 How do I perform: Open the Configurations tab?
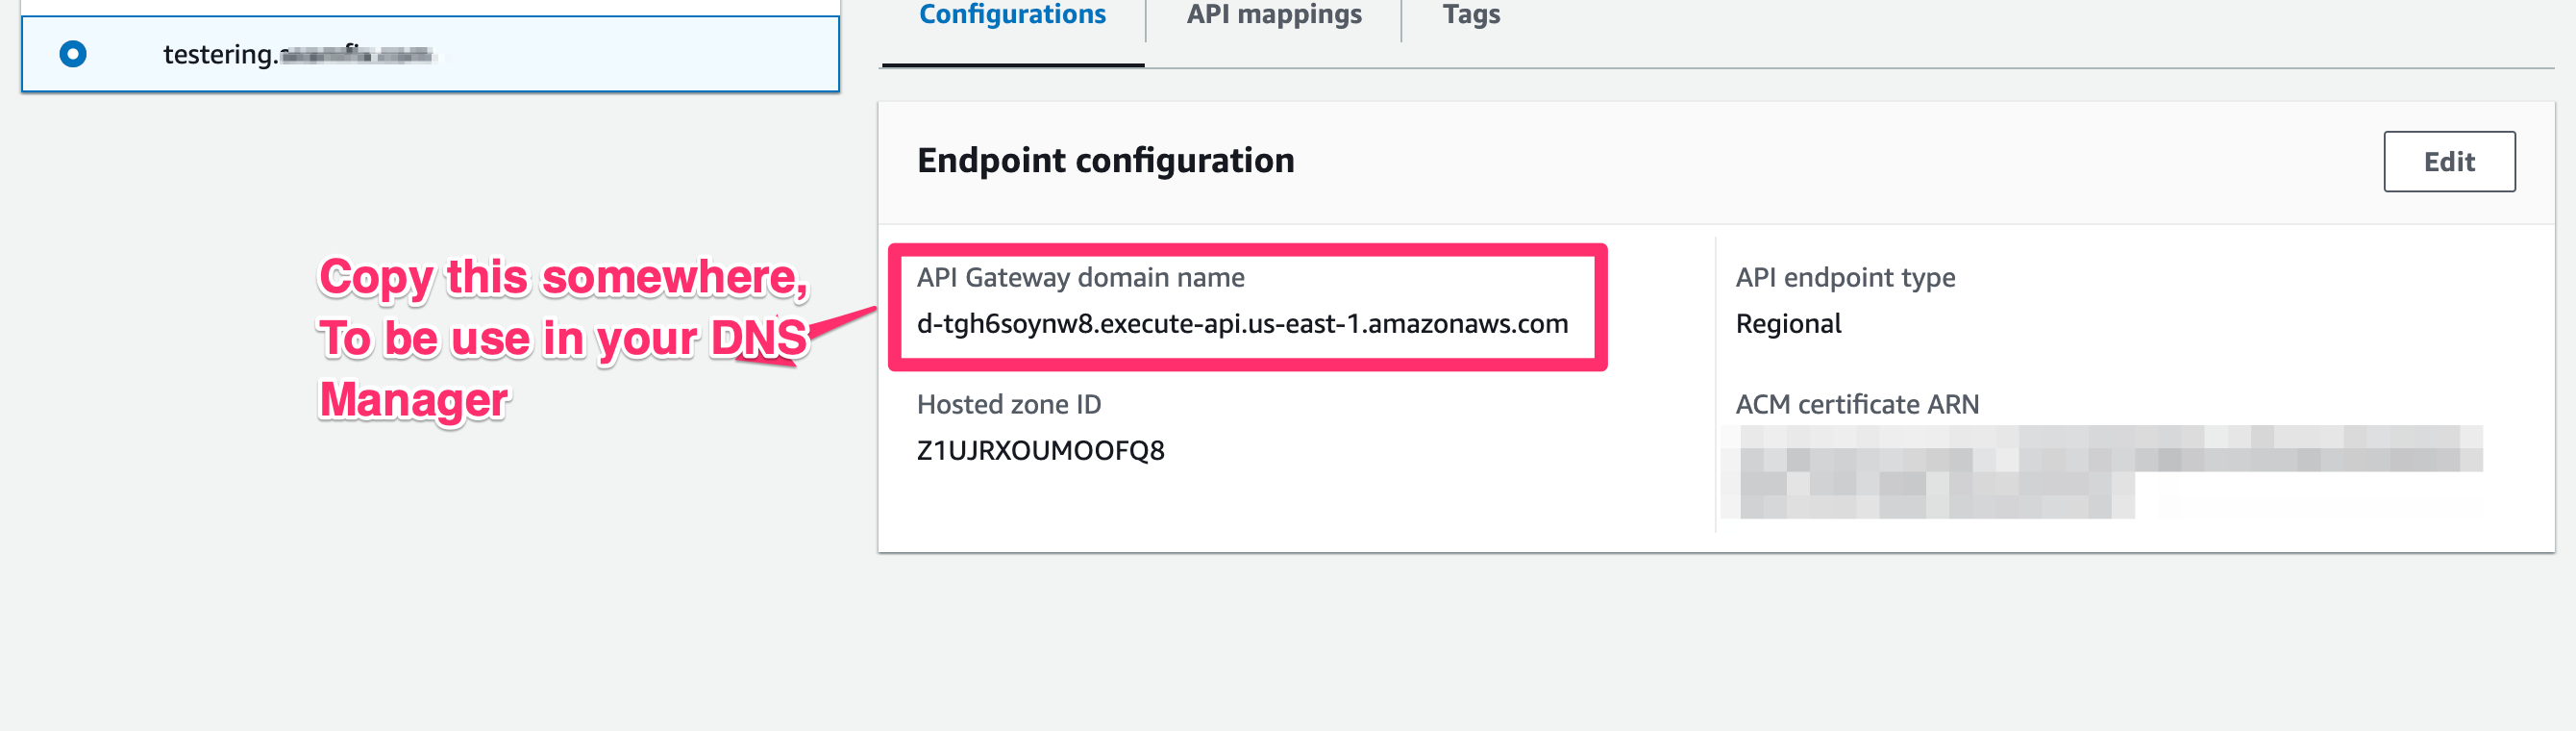pos(1012,15)
